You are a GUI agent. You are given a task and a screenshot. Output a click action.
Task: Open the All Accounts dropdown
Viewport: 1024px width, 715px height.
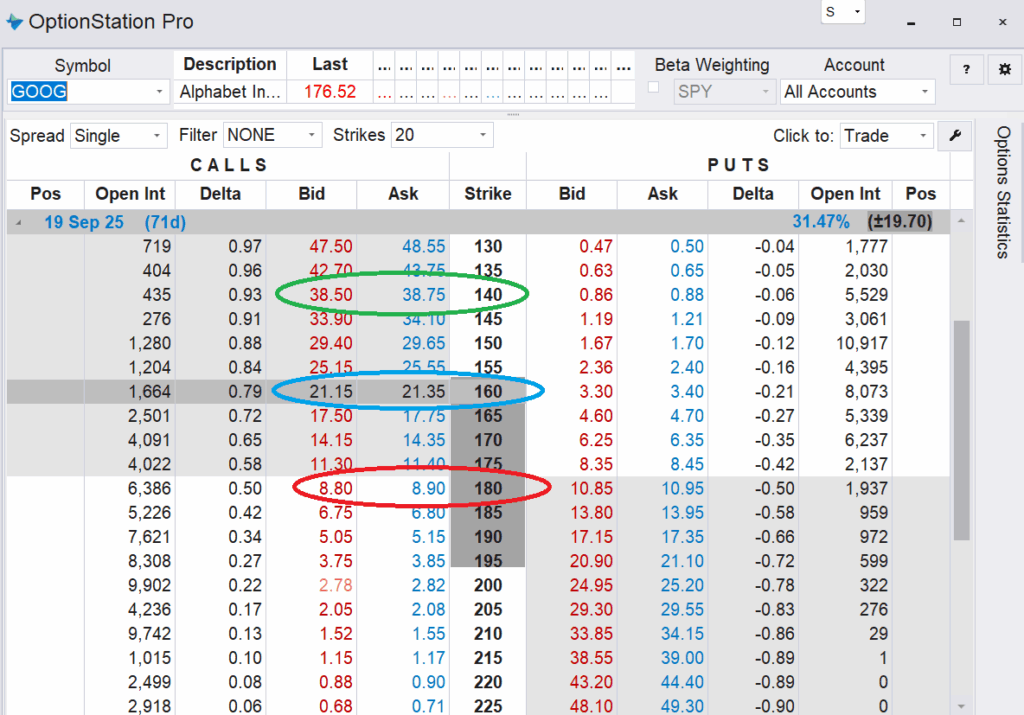tap(857, 92)
